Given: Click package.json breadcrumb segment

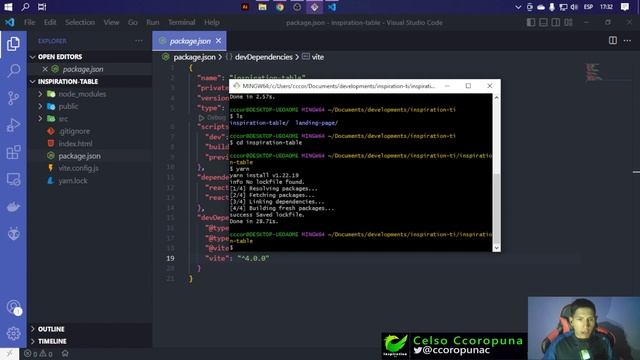Looking at the screenshot, I should coord(194,57).
